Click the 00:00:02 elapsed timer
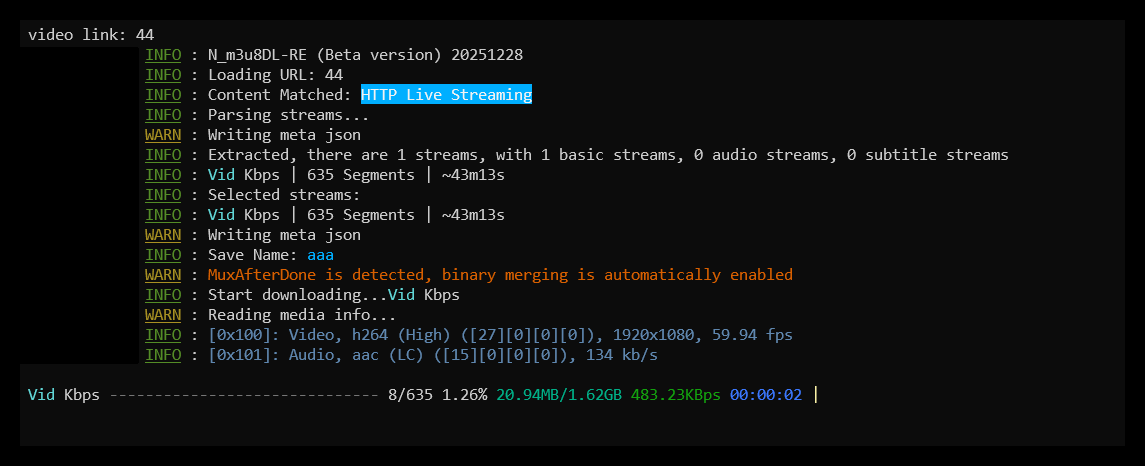The width and height of the screenshot is (1145, 466). coord(766,395)
